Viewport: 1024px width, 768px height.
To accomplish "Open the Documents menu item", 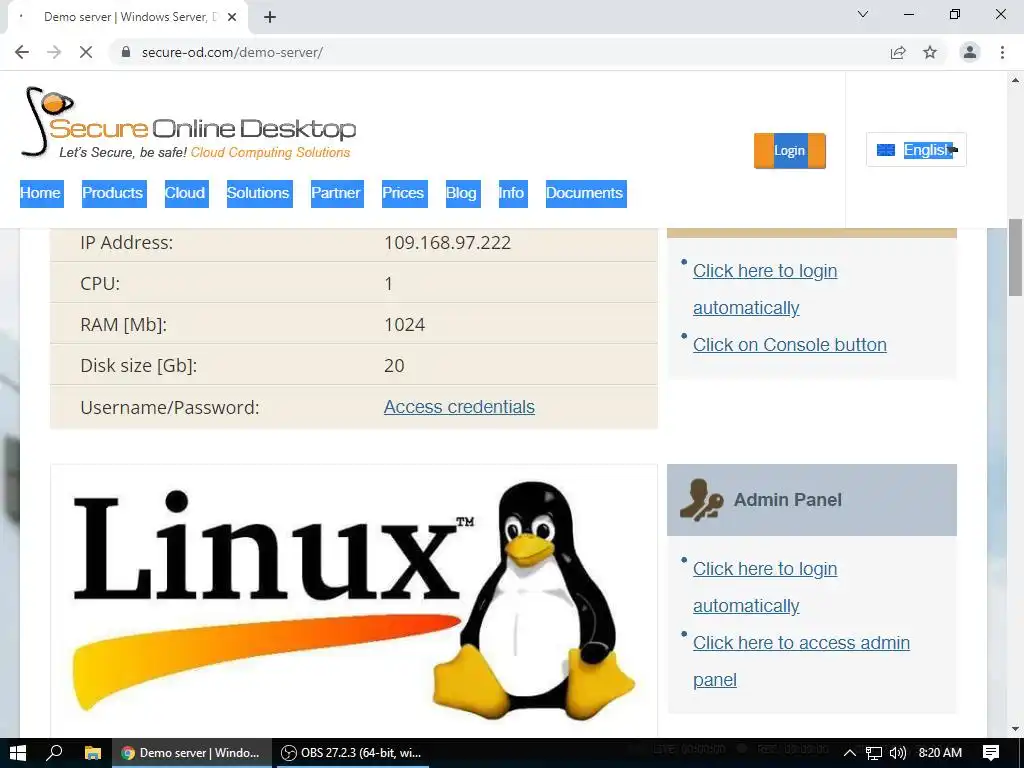I will [586, 193].
